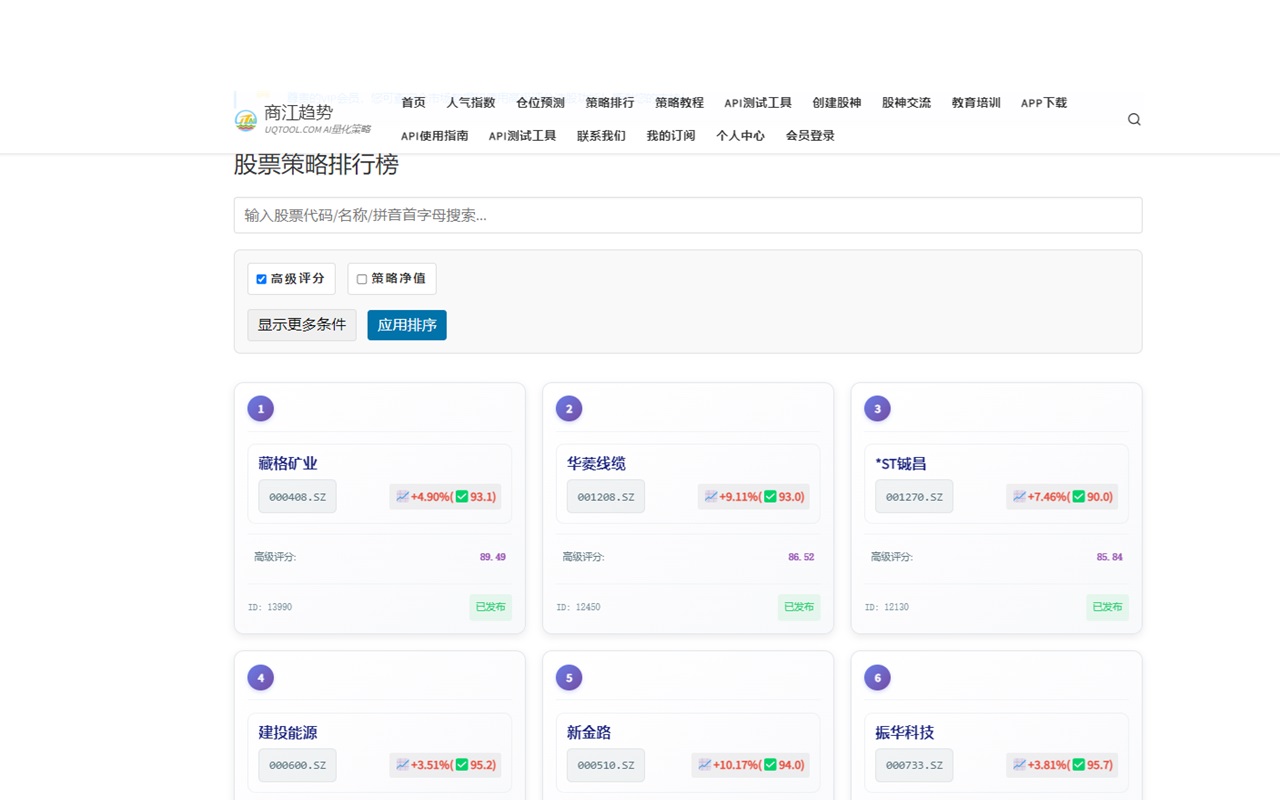Click the magnifying glass search icon
This screenshot has height=800, width=1280.
click(x=1134, y=118)
